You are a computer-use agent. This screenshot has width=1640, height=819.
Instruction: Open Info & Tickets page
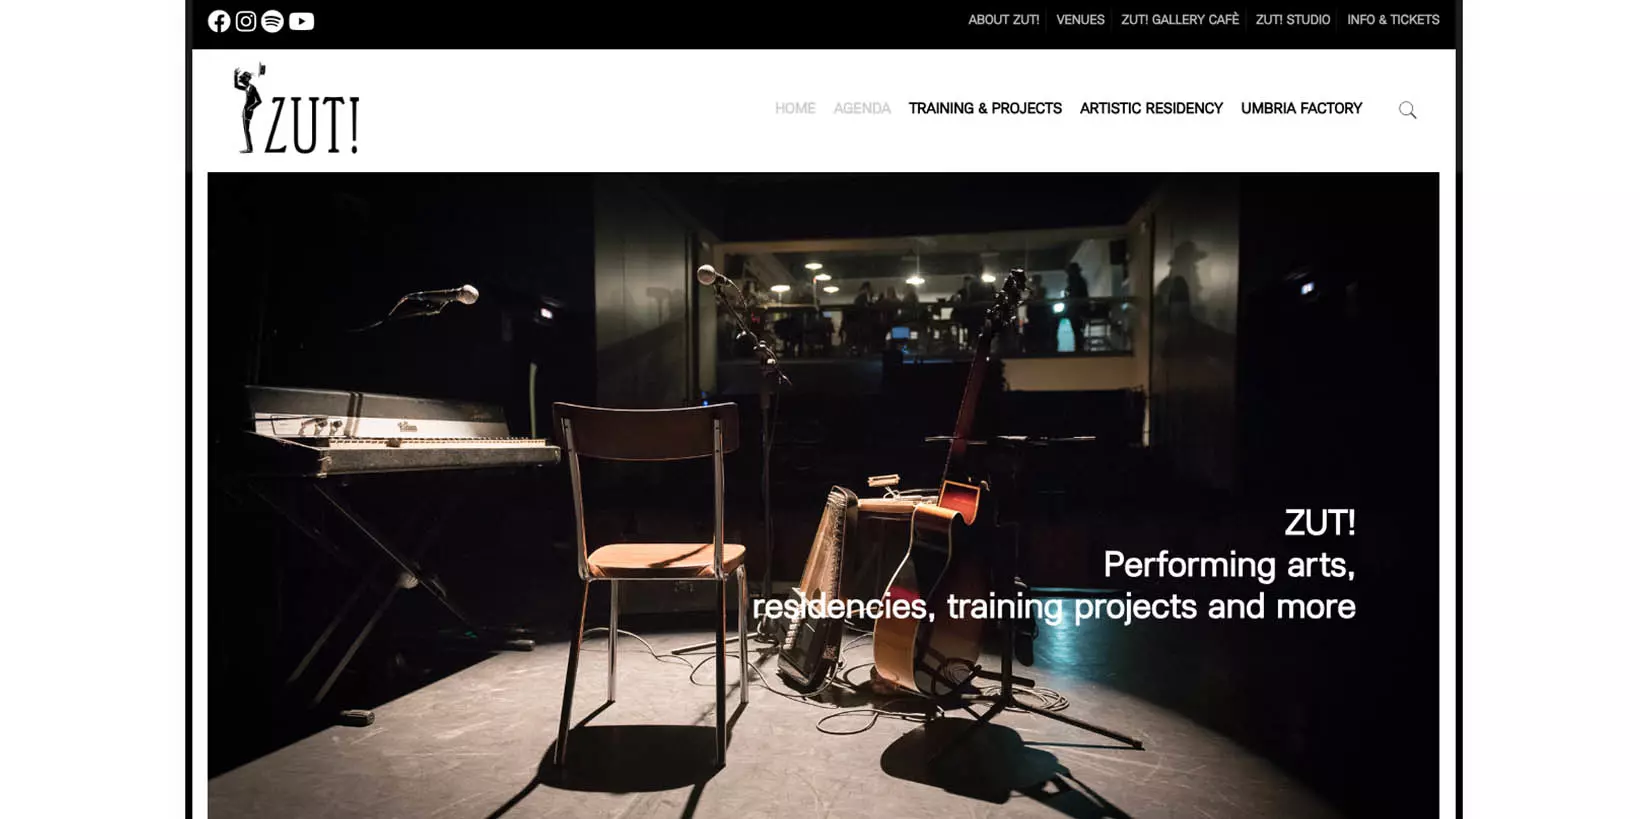click(1393, 20)
